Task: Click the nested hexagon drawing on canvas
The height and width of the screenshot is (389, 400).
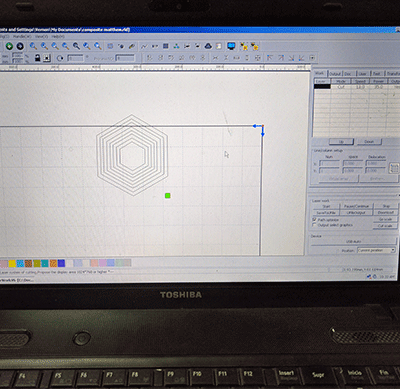Action: click(x=132, y=155)
